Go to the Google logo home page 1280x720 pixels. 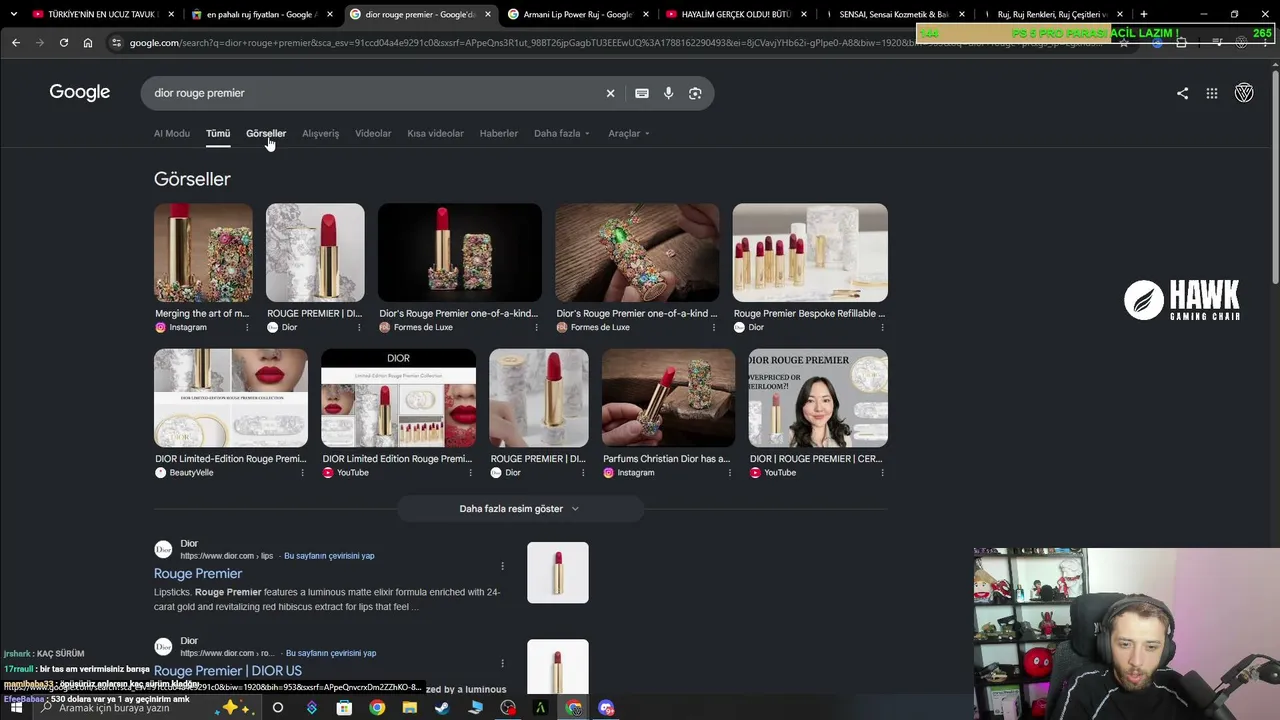[80, 92]
